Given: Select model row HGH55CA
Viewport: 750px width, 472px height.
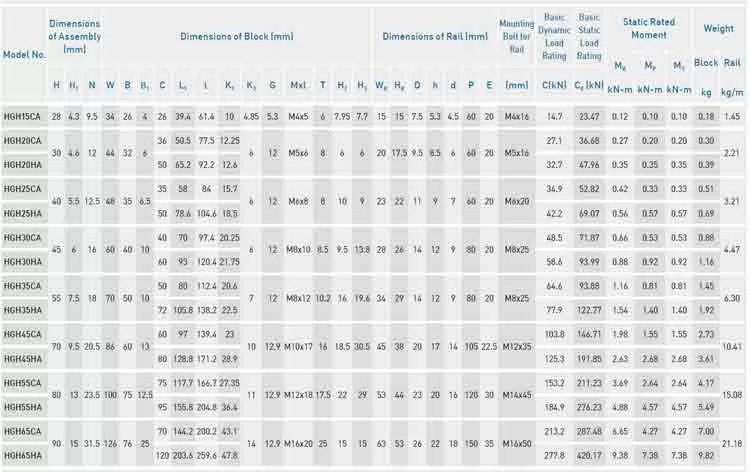Looking at the screenshot, I should pos(22,383).
